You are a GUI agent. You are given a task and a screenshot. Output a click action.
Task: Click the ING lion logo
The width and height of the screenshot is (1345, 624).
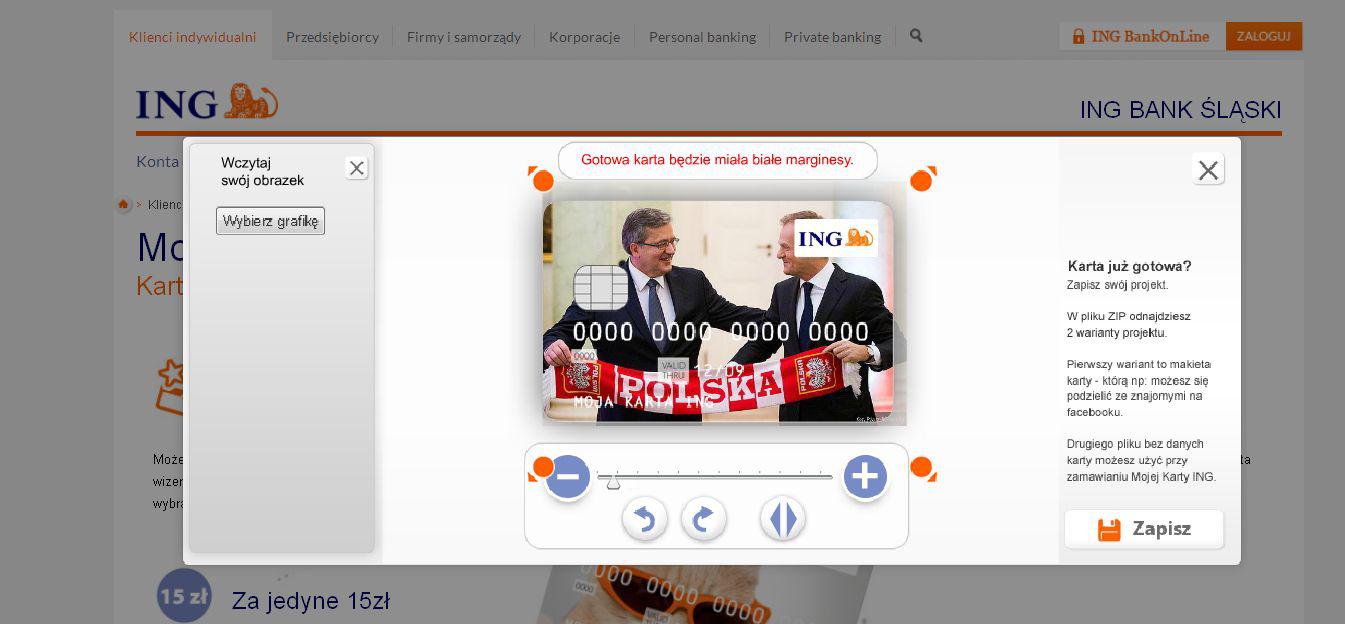tap(207, 103)
